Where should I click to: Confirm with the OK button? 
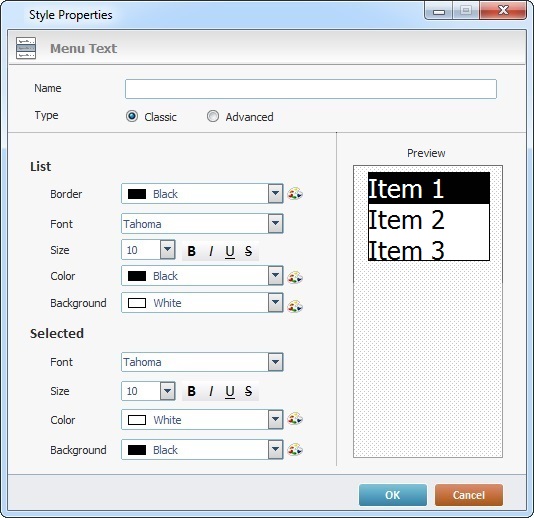(393, 495)
